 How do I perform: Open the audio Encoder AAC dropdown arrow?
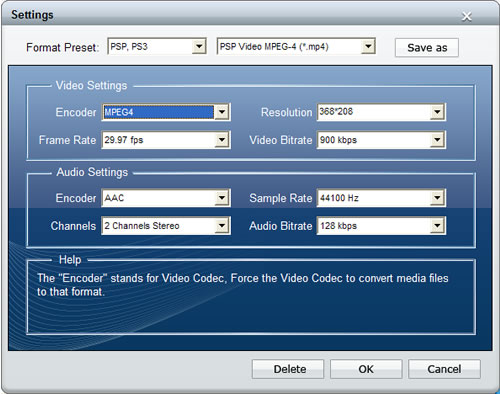[222, 198]
